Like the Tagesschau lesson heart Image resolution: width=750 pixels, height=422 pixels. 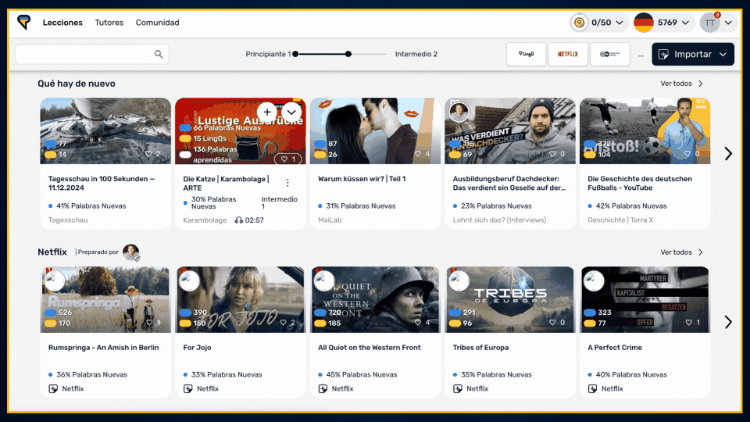tap(148, 154)
